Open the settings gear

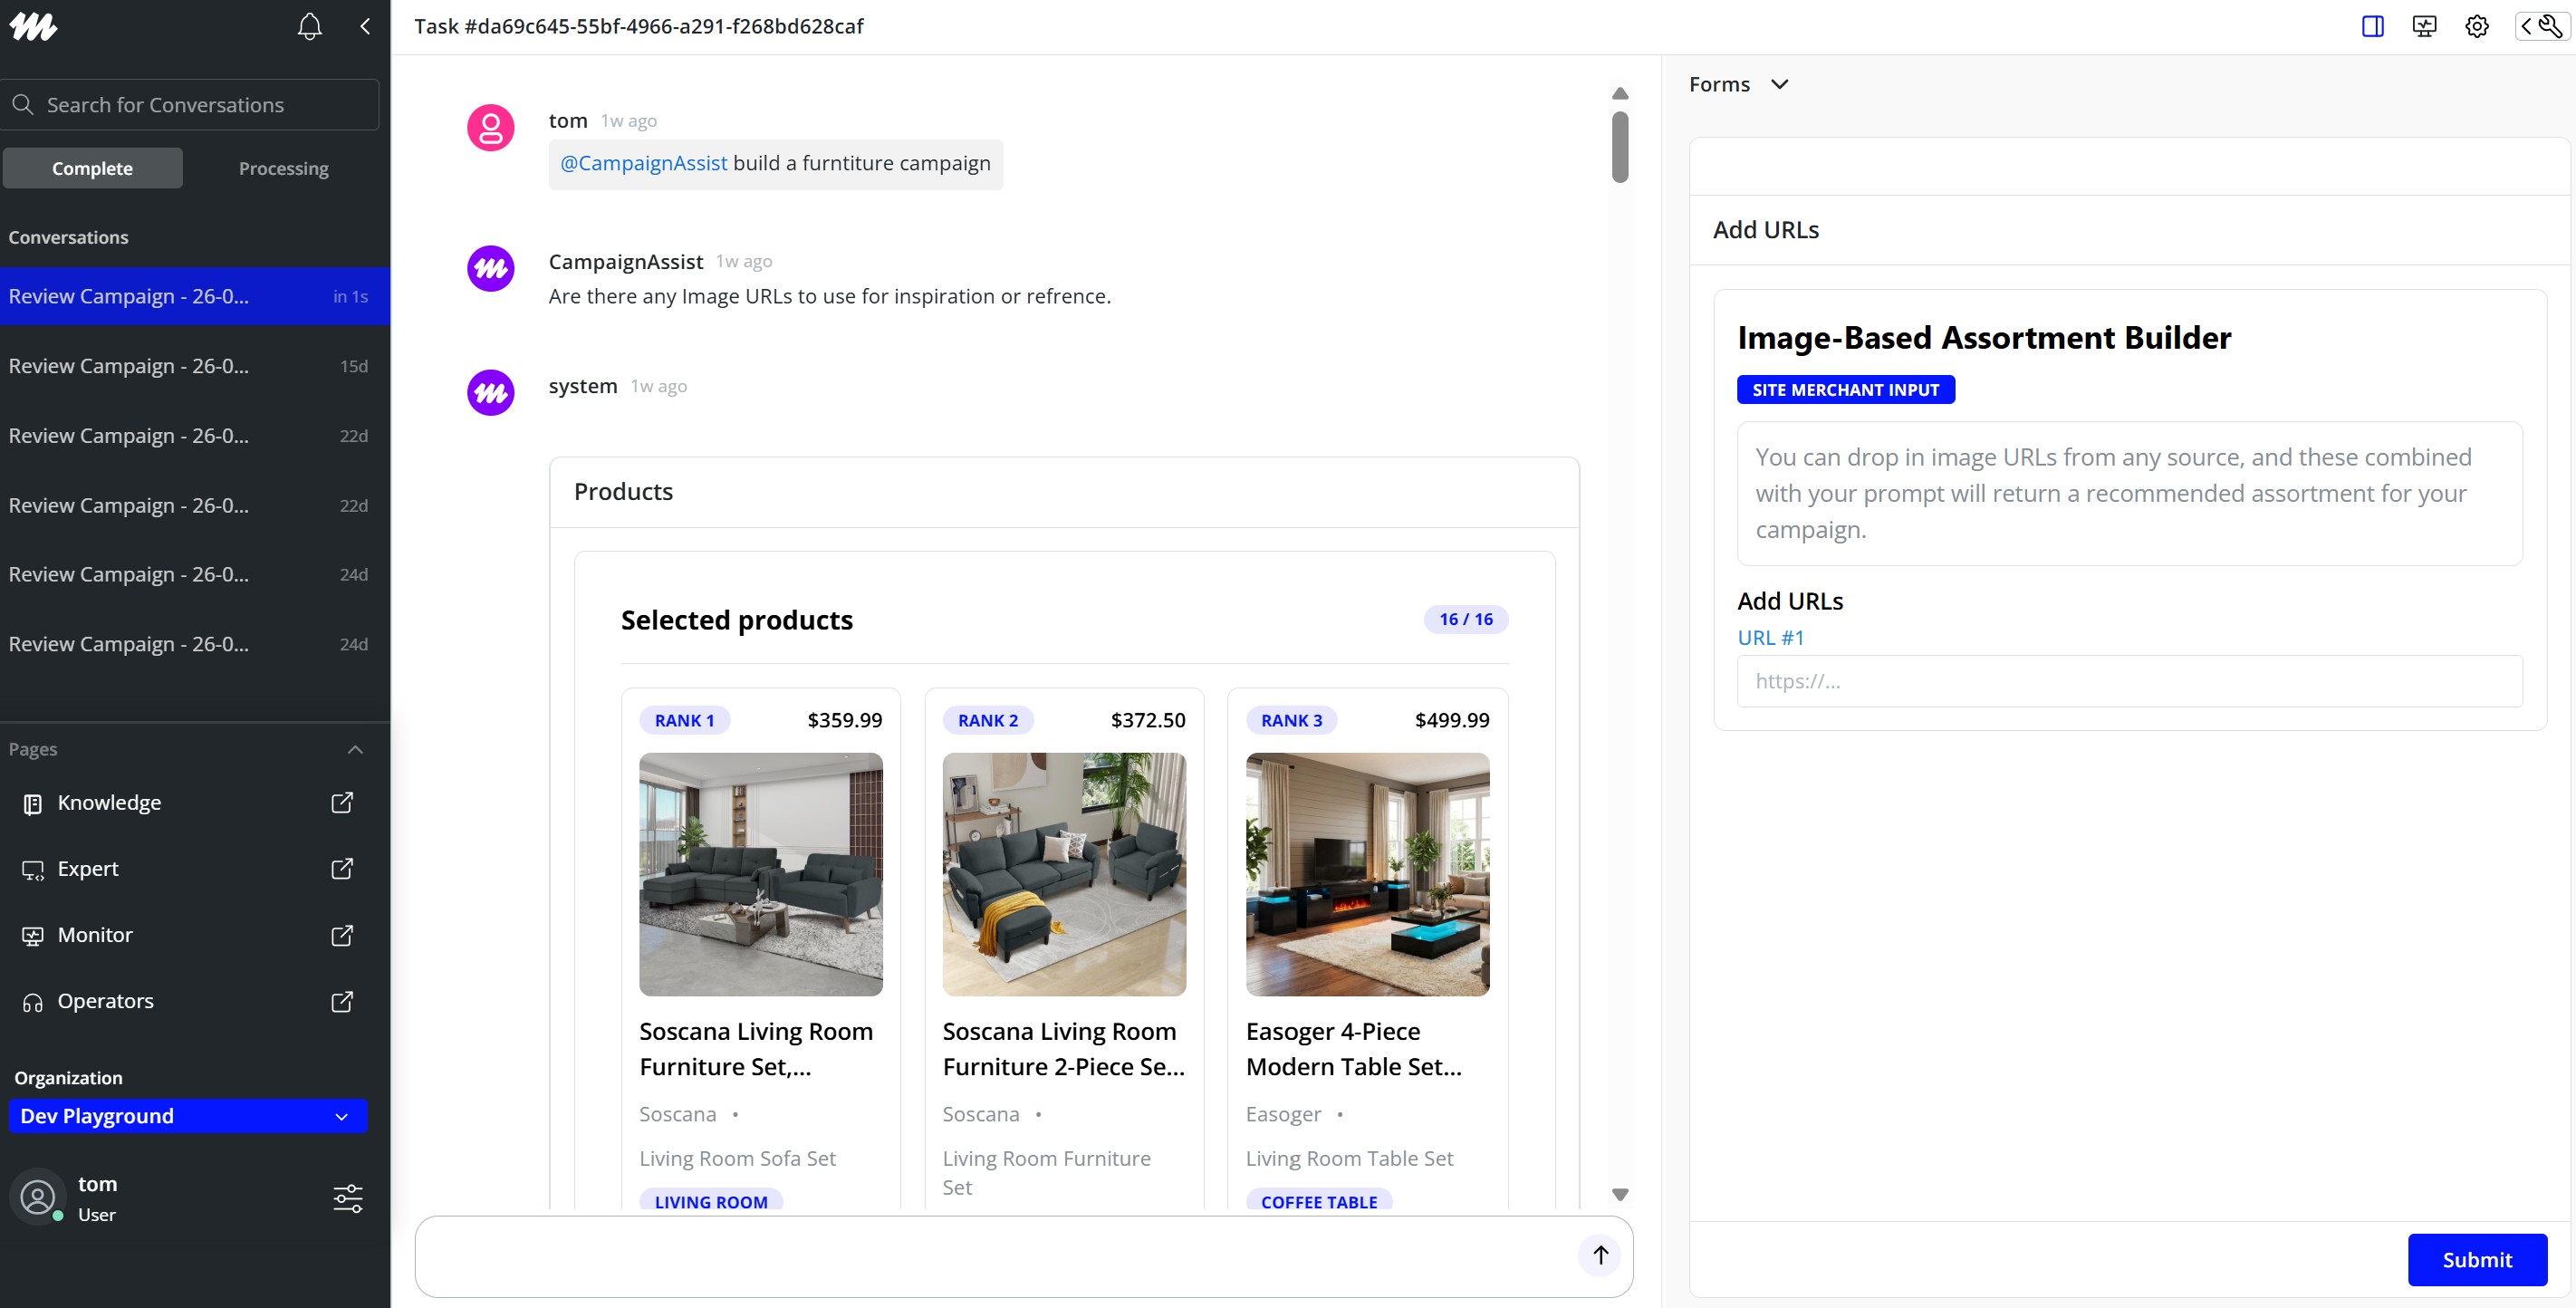pyautogui.click(x=2477, y=26)
